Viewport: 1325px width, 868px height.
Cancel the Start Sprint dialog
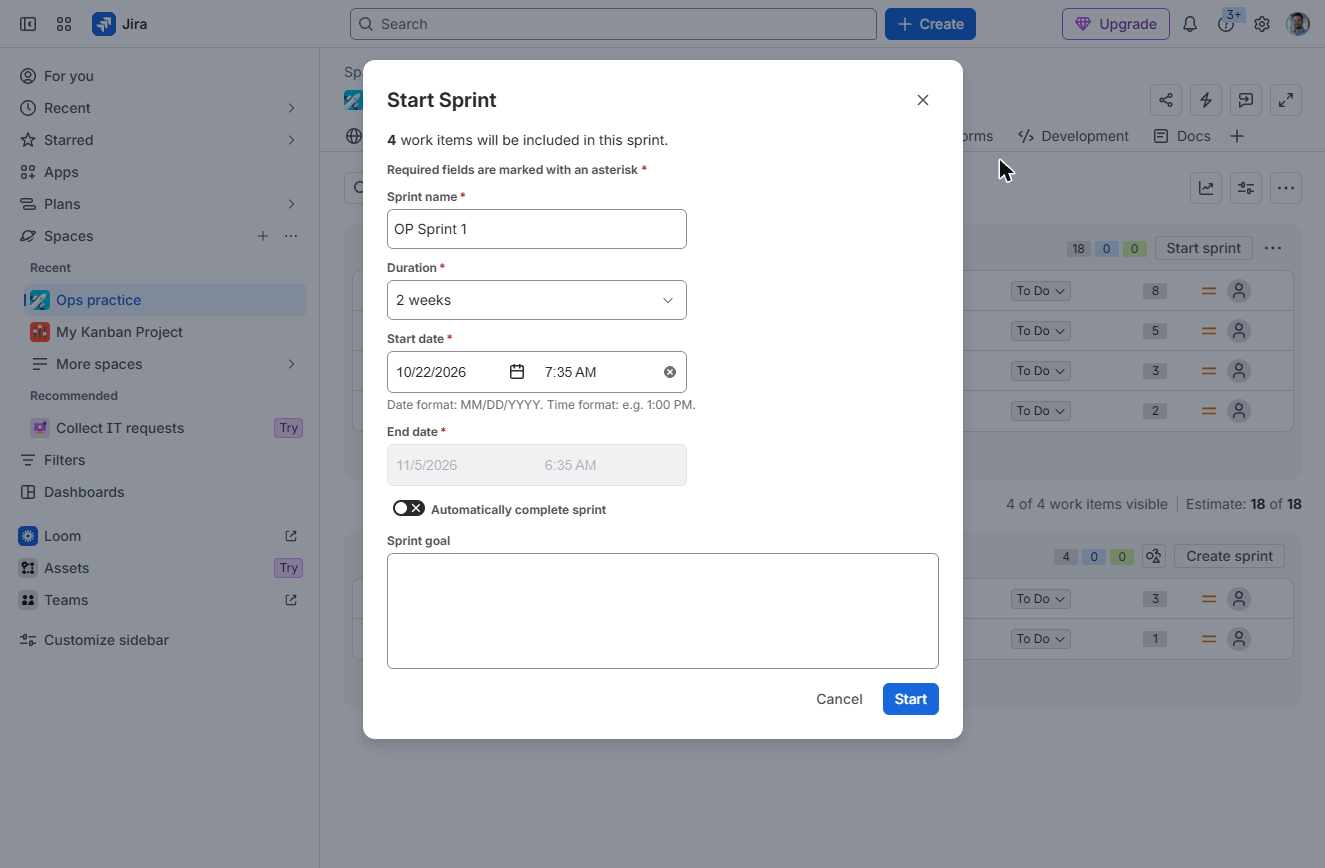pos(839,699)
